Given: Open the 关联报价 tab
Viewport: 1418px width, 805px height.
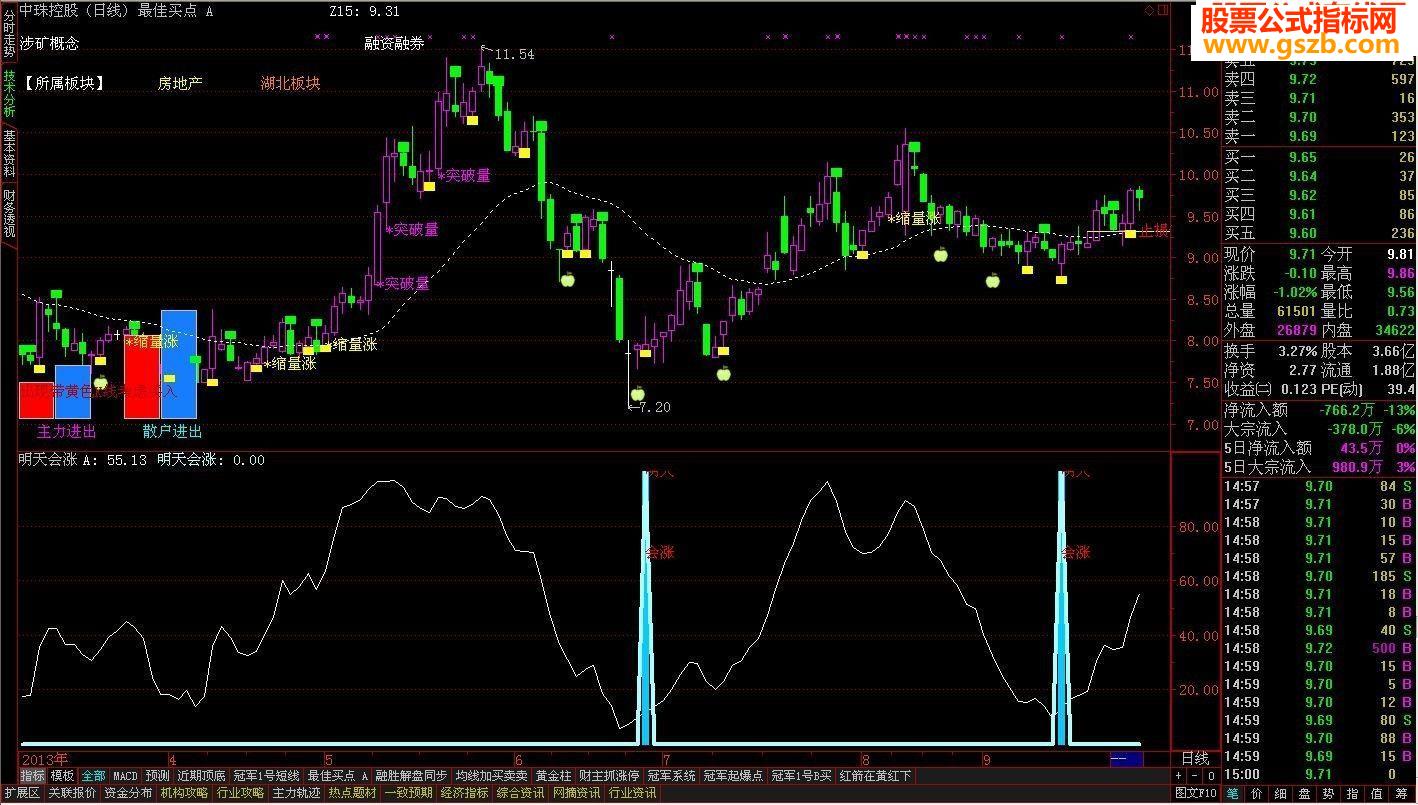Looking at the screenshot, I should click(72, 794).
